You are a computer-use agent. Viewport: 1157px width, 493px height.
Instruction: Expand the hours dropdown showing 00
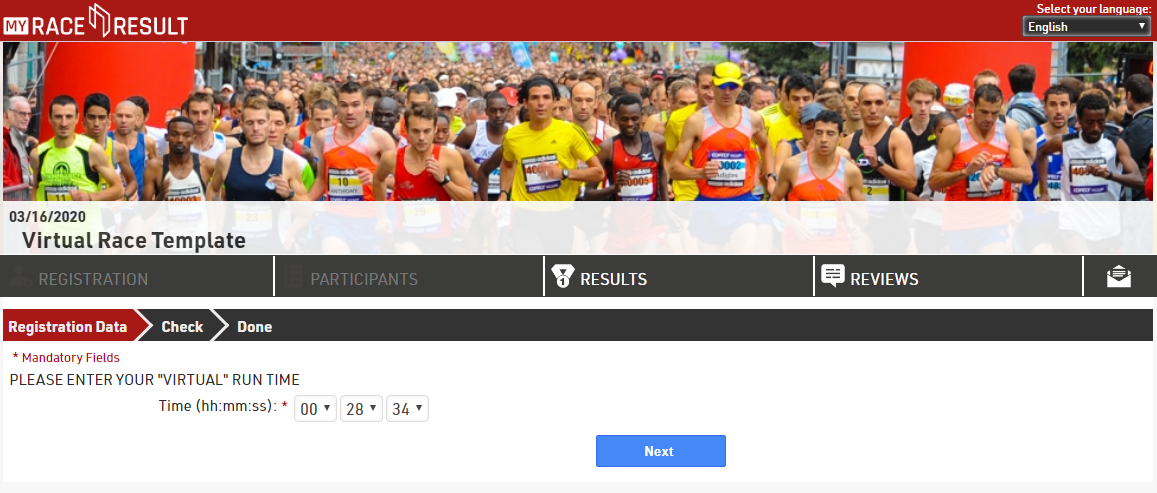315,409
